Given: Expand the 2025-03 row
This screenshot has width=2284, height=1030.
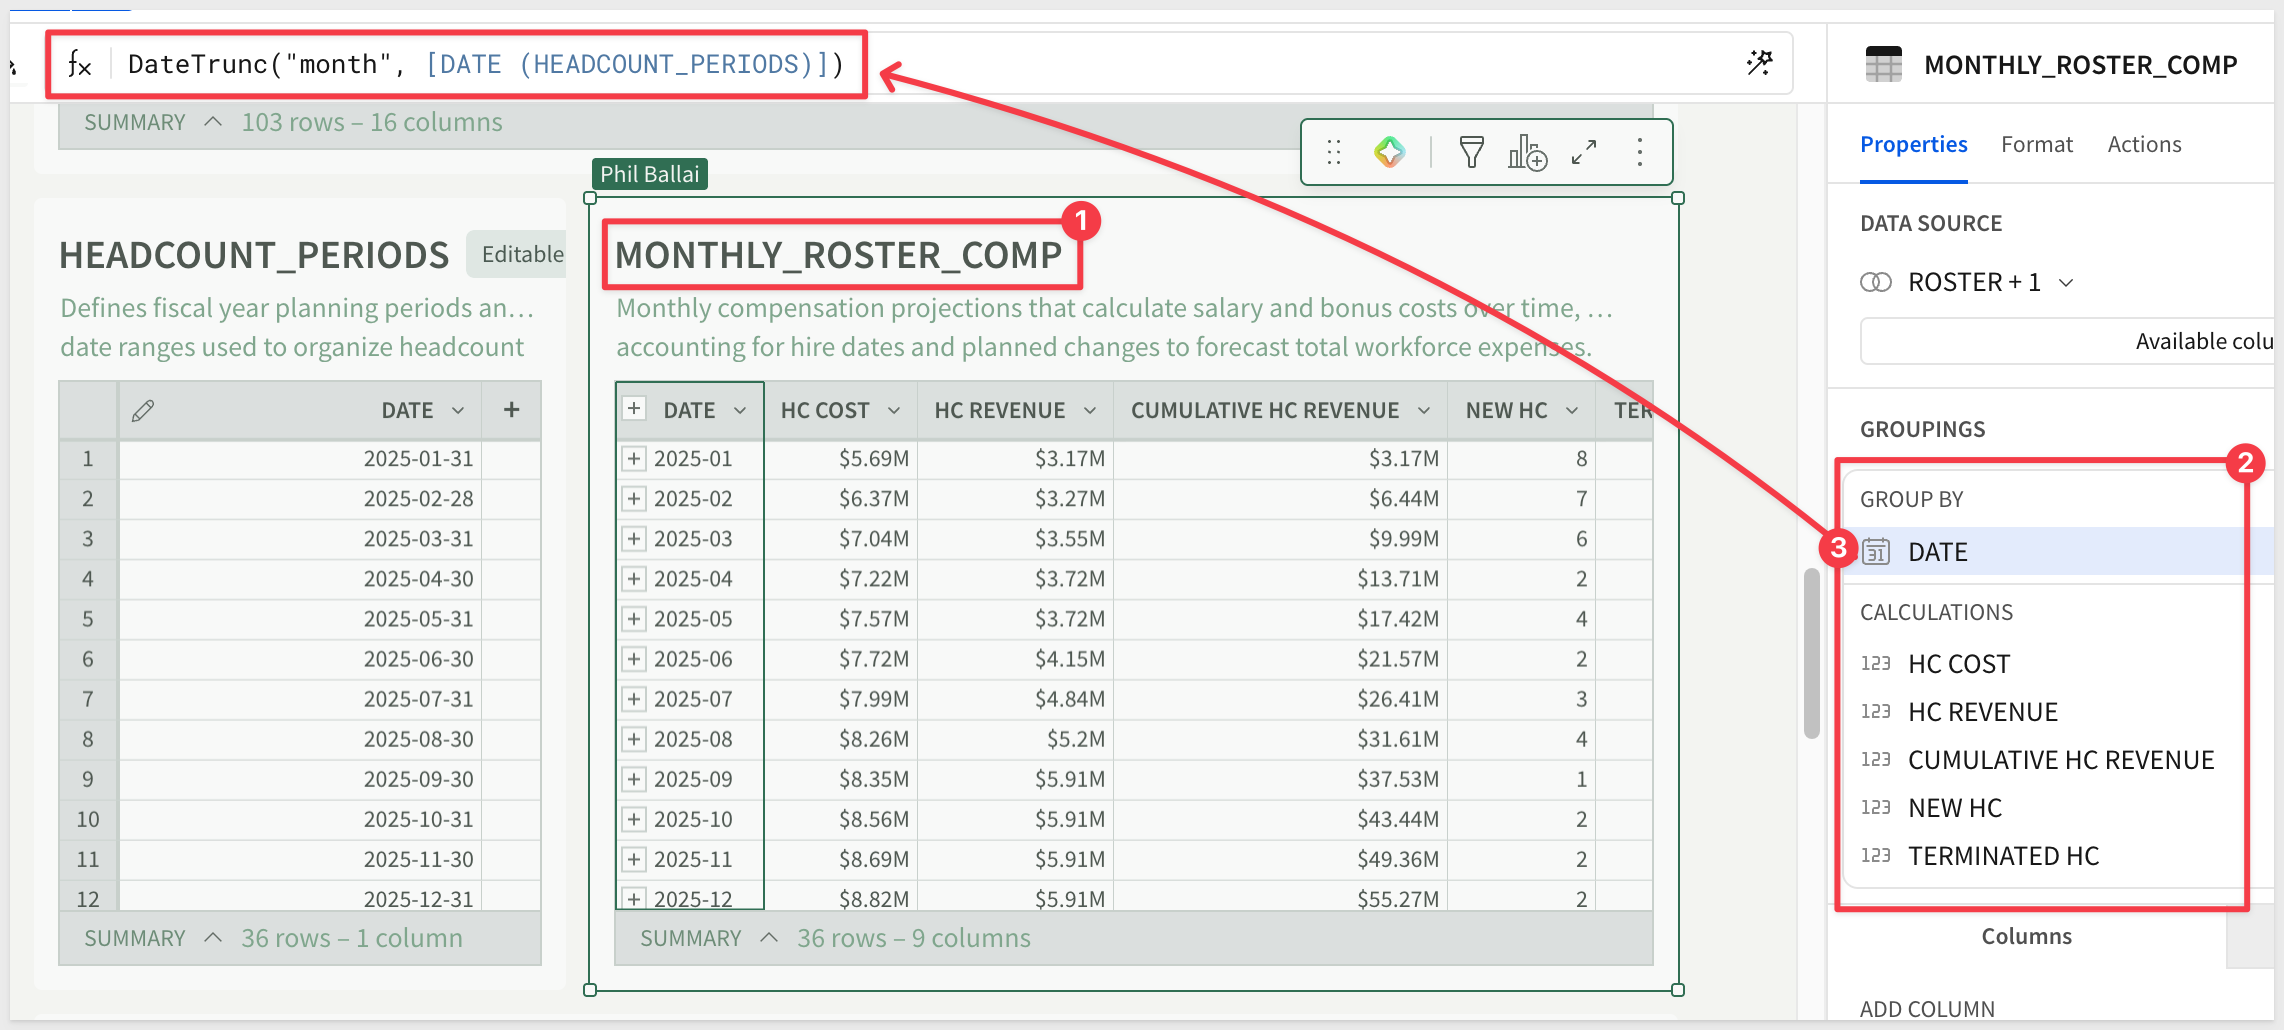Looking at the screenshot, I should click(x=634, y=539).
